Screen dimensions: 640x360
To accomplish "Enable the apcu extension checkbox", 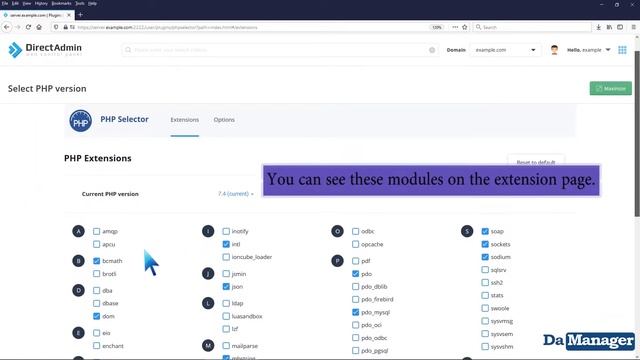I will (x=96, y=244).
